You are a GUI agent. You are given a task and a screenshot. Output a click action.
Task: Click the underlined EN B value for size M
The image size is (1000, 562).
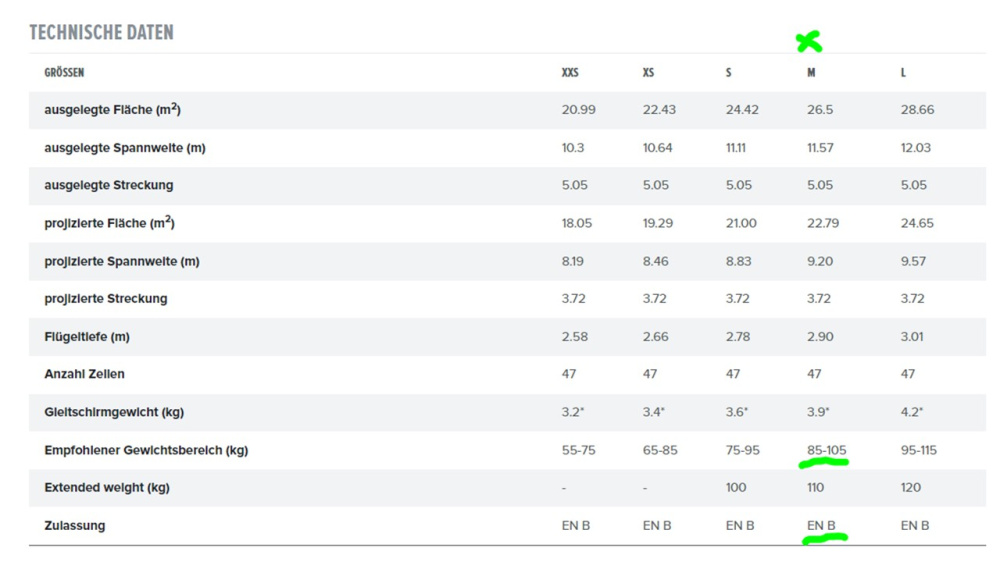click(821, 526)
